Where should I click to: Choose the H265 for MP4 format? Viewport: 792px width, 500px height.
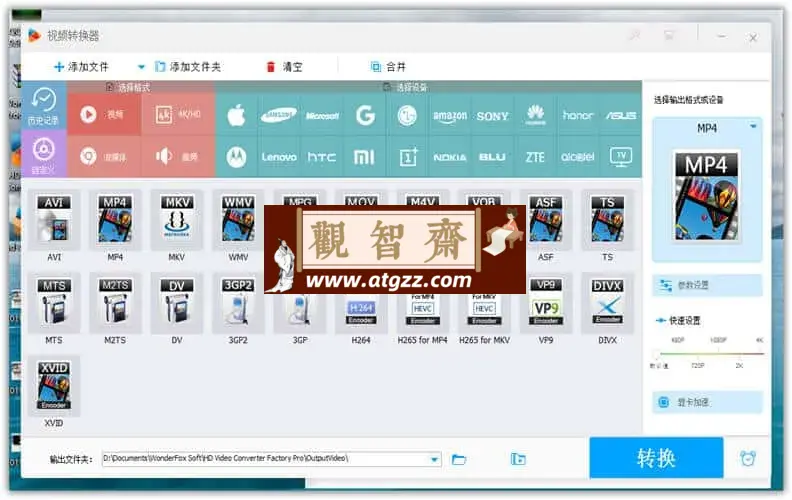422,318
